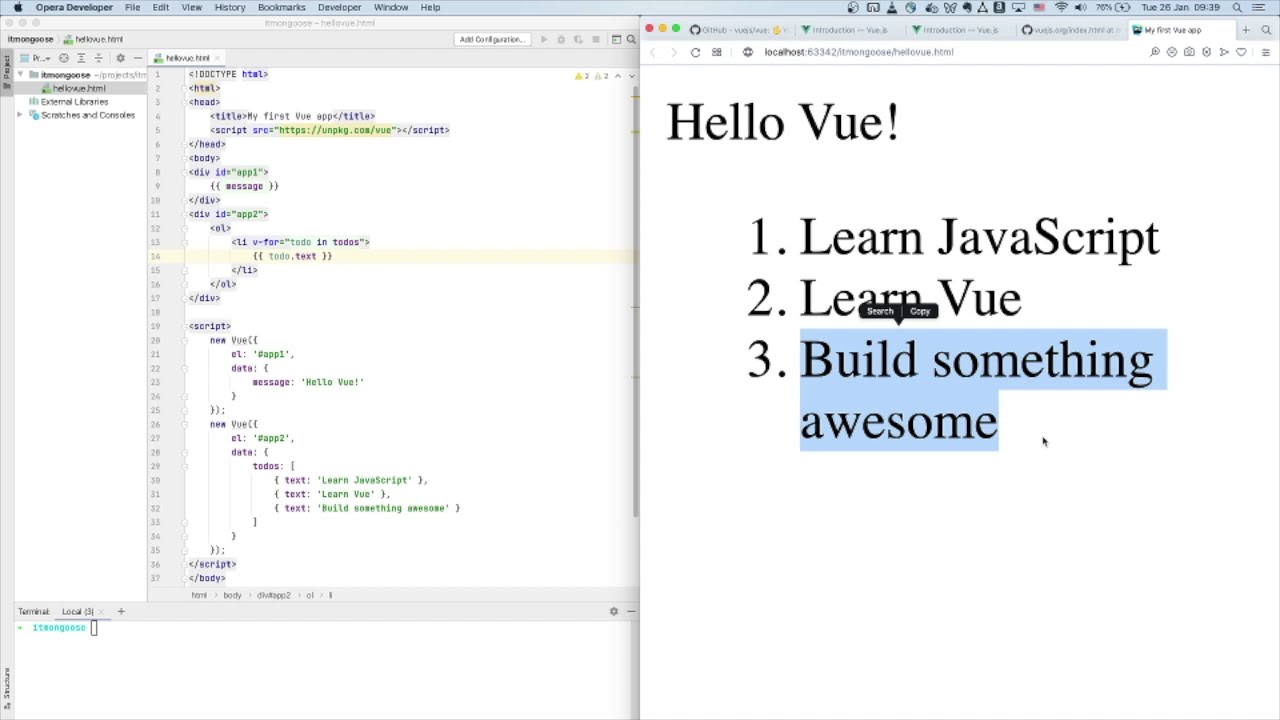
Task: Click the search tabs magnifier in Opera
Action: pyautogui.click(x=1267, y=30)
